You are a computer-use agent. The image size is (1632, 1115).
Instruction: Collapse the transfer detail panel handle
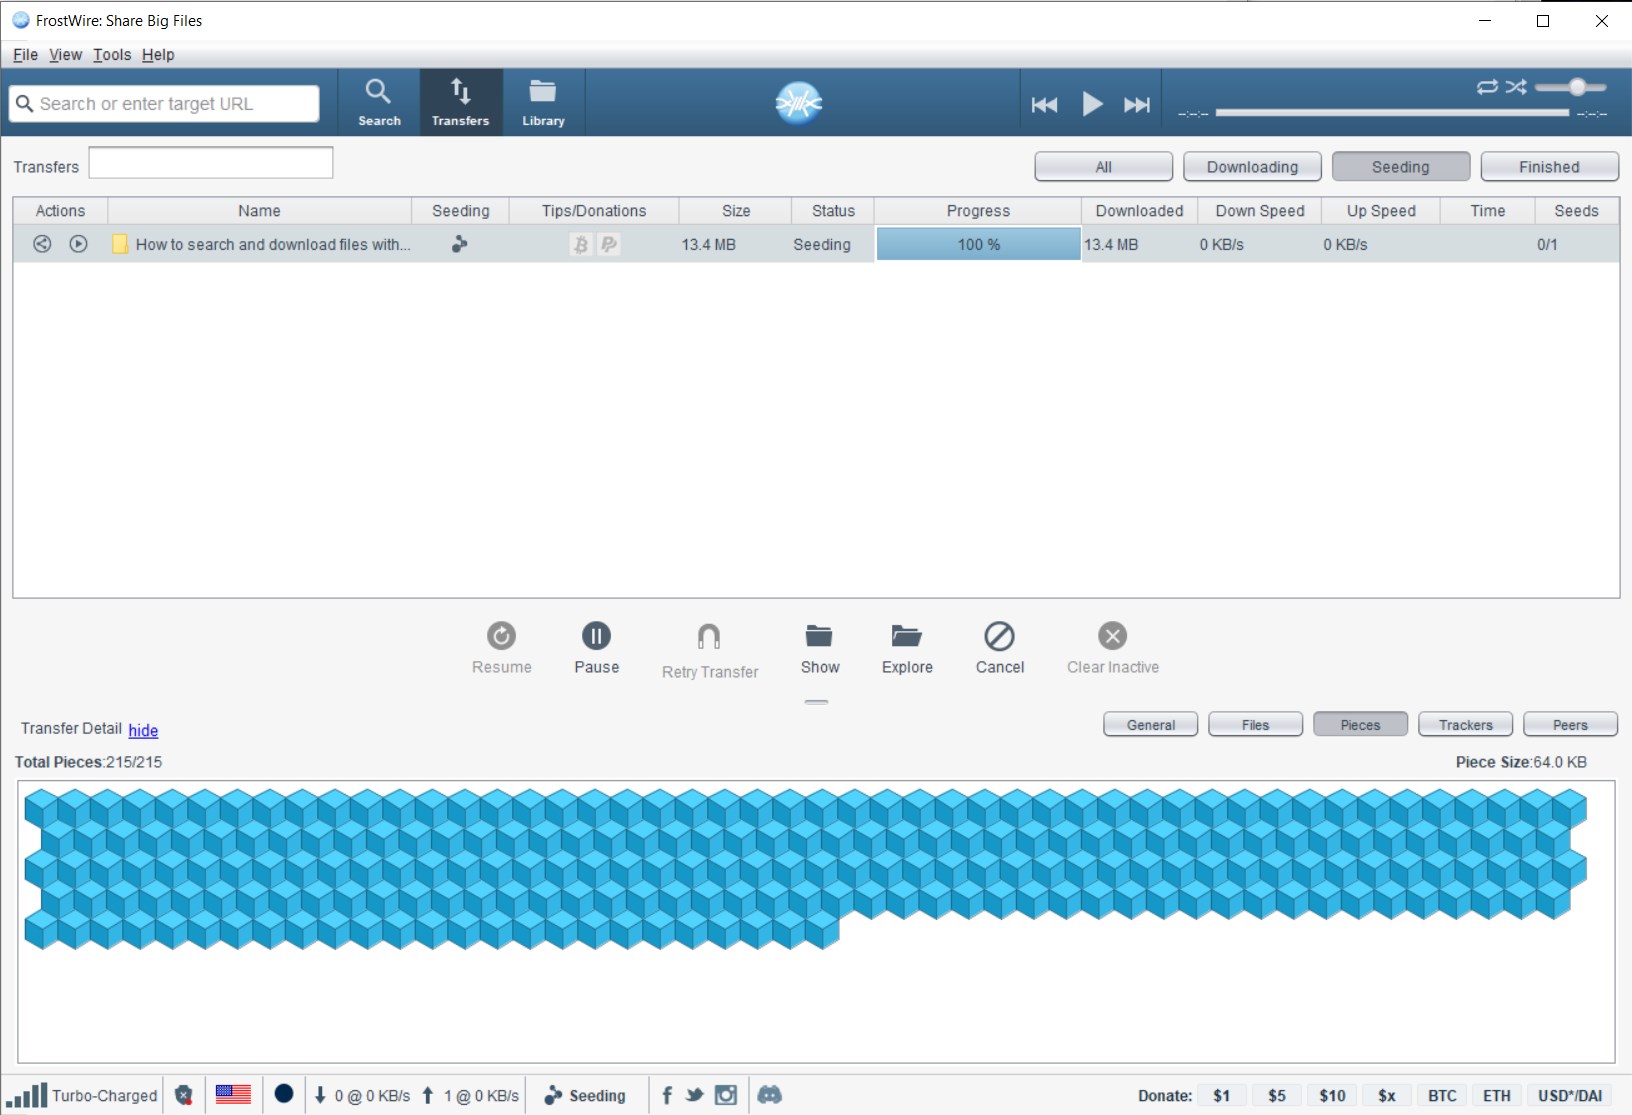click(817, 702)
